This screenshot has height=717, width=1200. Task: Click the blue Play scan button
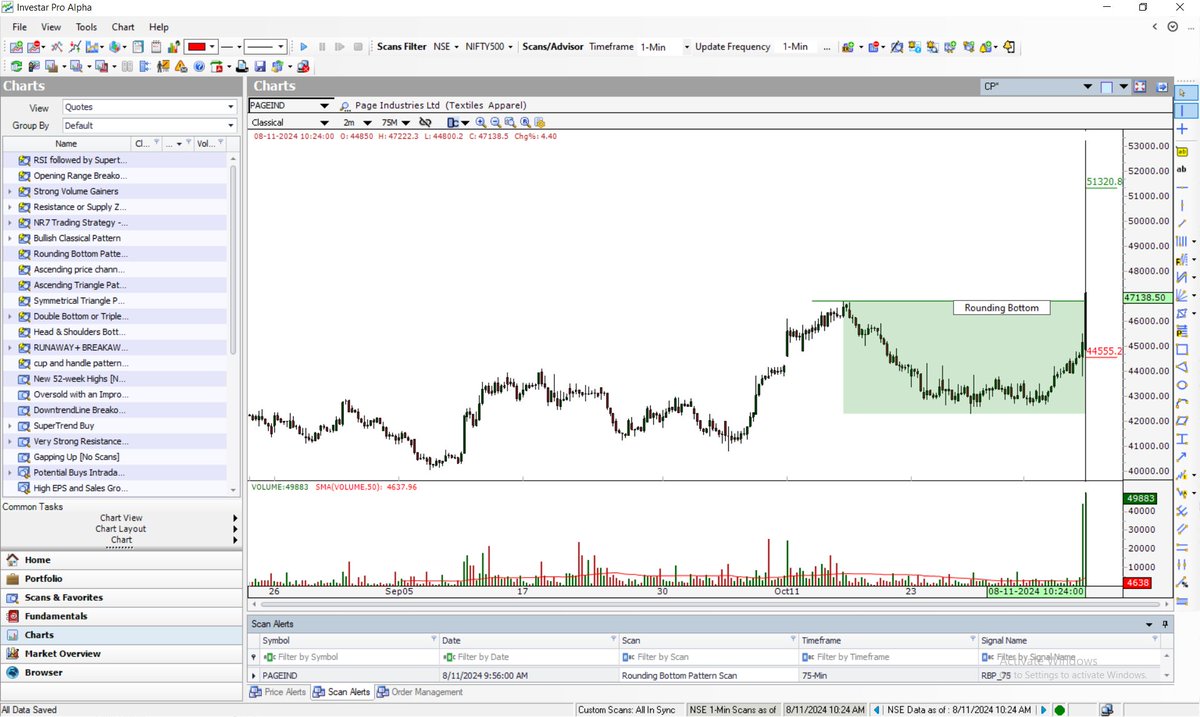[x=304, y=46]
